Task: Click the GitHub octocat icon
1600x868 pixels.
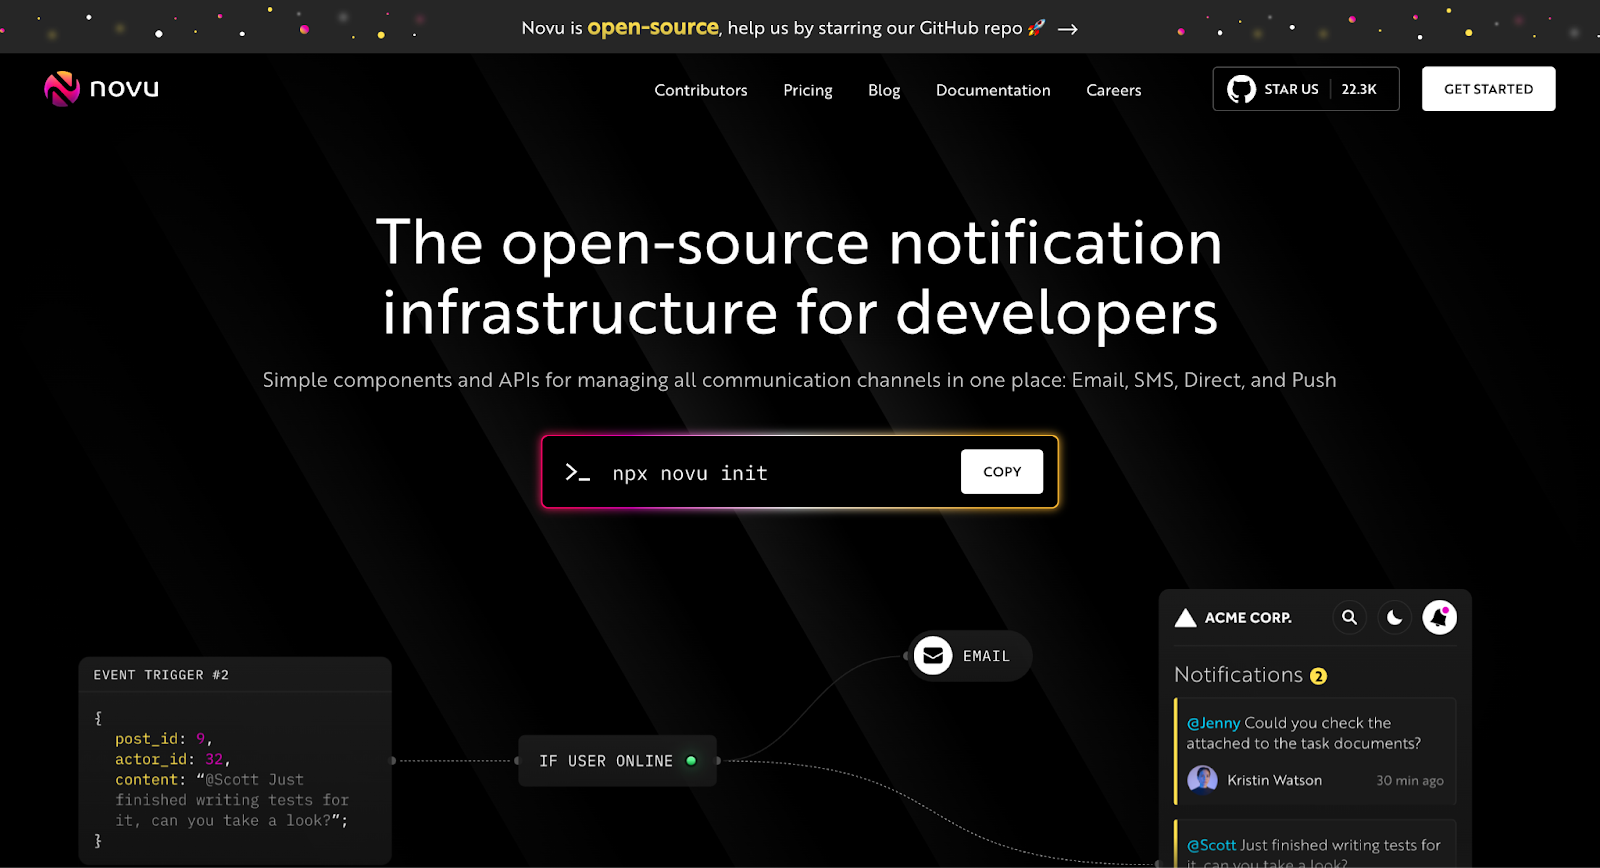Action: pos(1241,89)
